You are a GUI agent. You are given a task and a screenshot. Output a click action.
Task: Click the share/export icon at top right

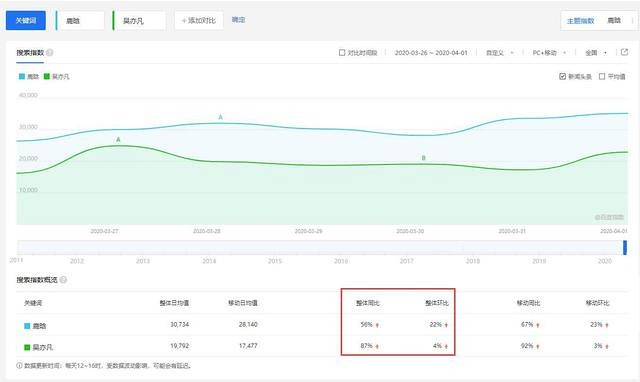[x=624, y=52]
